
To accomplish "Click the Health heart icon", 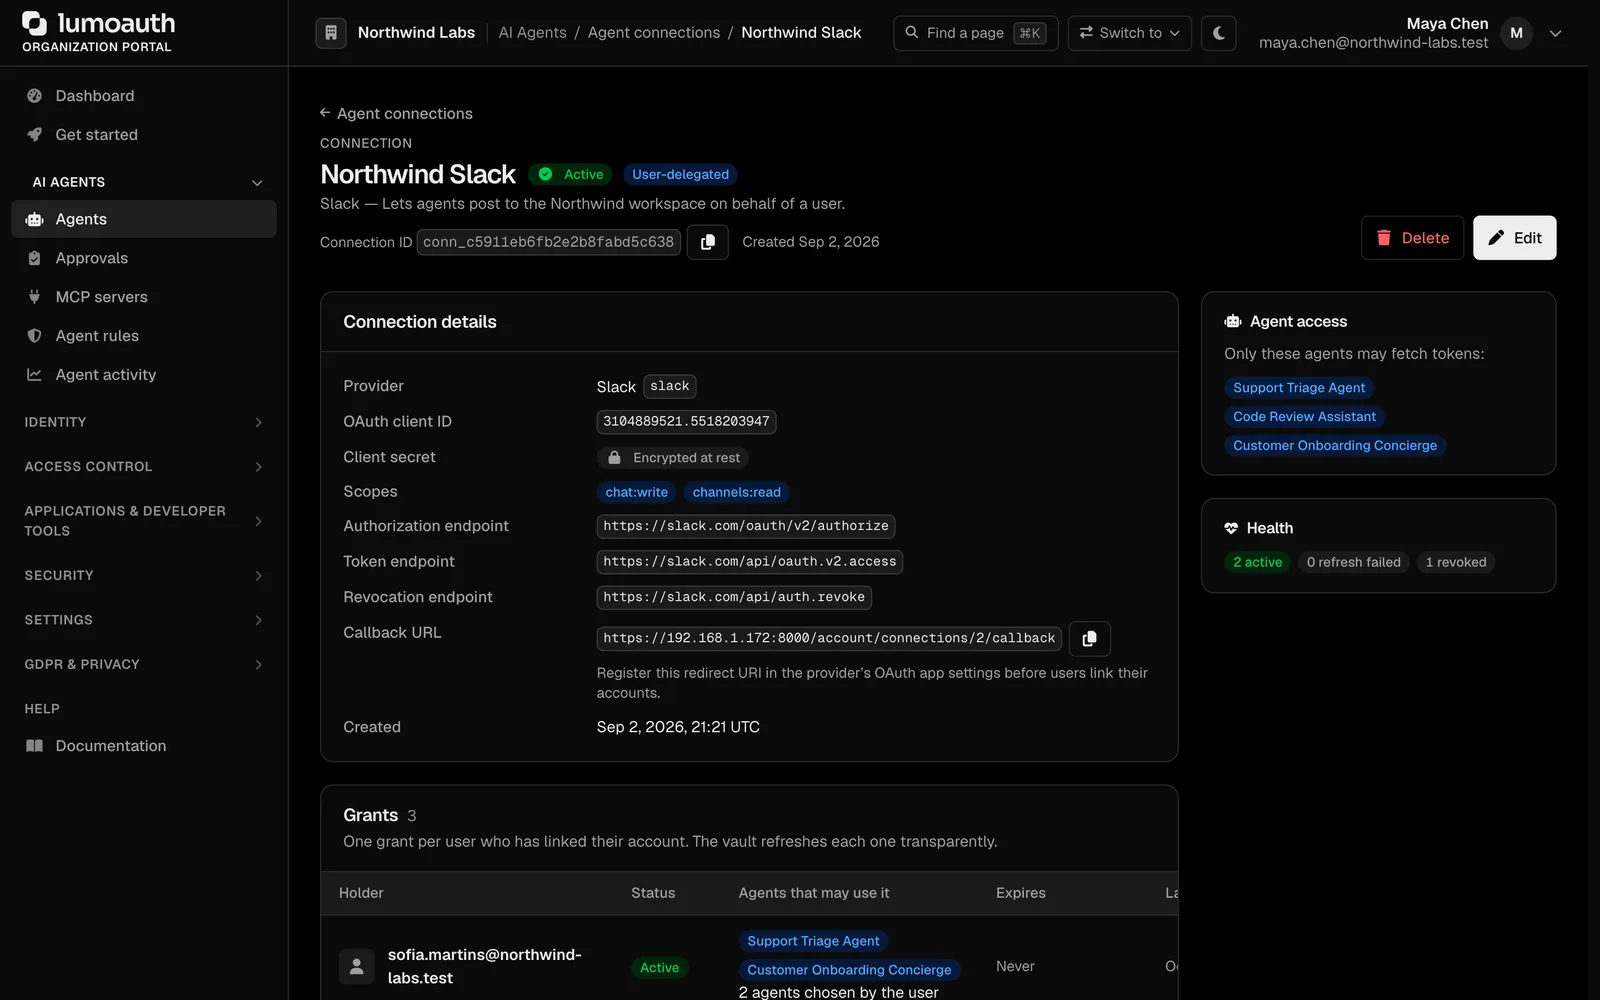I will click(x=1231, y=528).
